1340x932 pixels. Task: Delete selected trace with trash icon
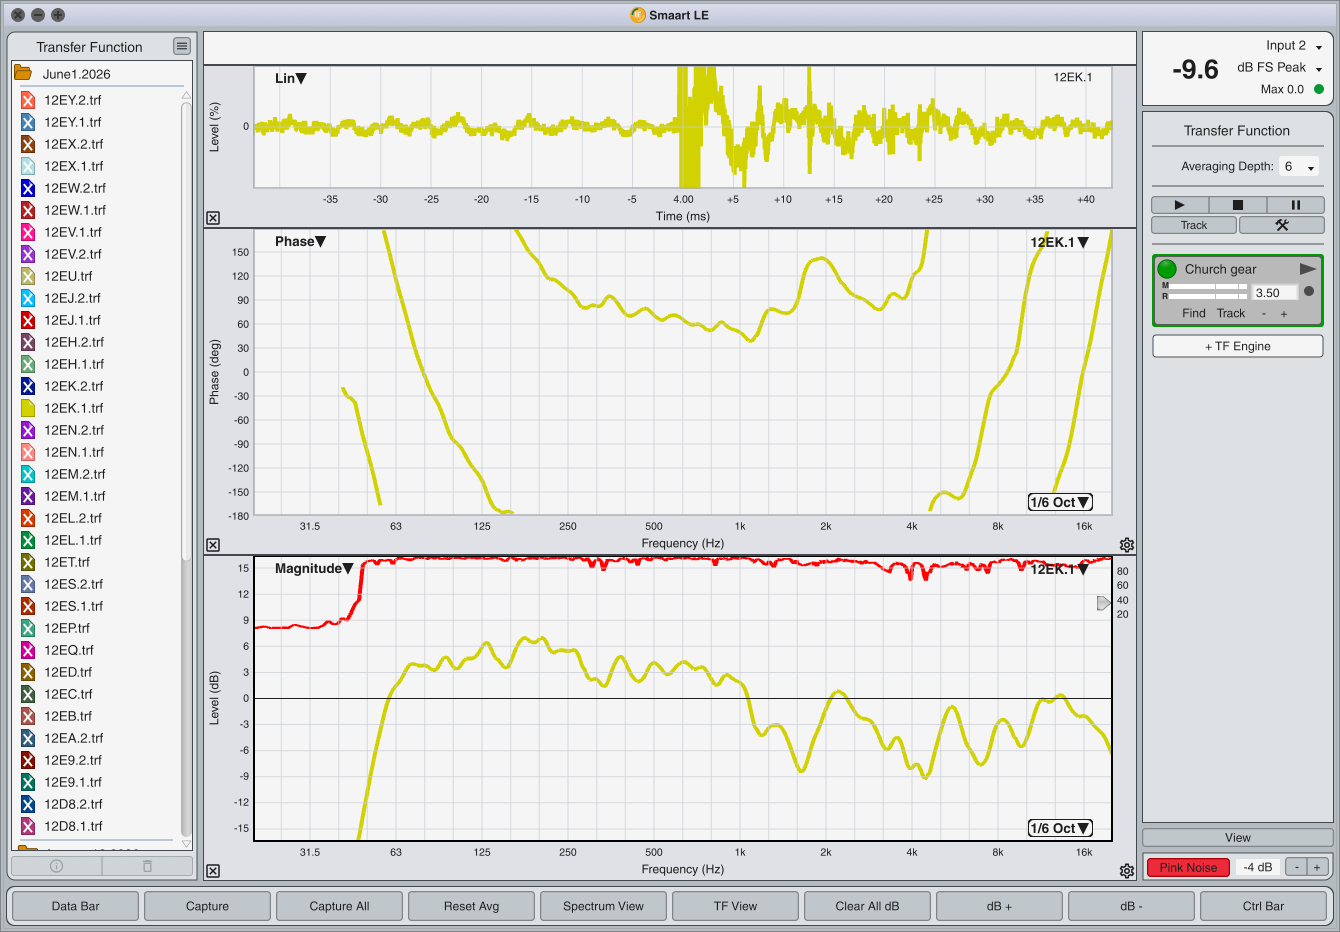pyautogui.click(x=147, y=866)
